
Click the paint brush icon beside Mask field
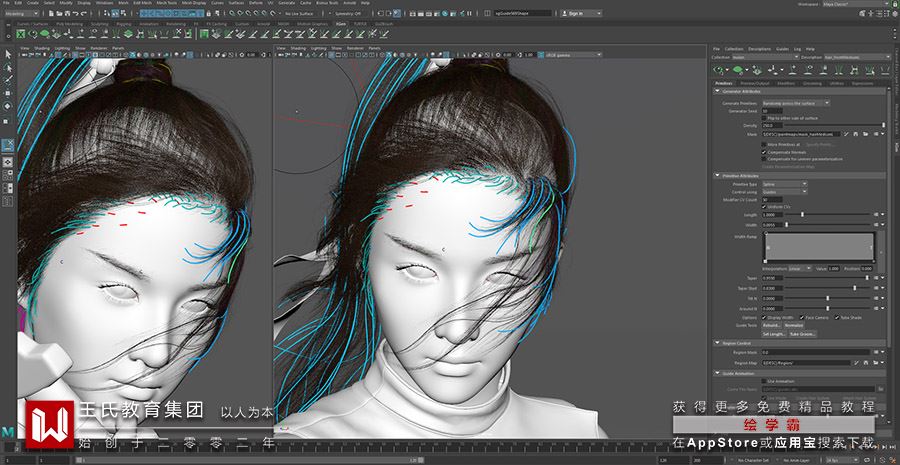846,134
